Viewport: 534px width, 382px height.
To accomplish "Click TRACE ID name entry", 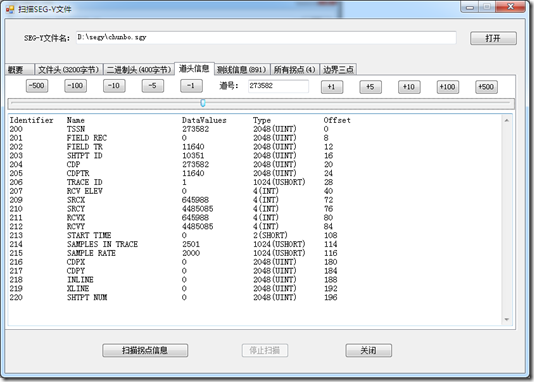I will 85,182.
